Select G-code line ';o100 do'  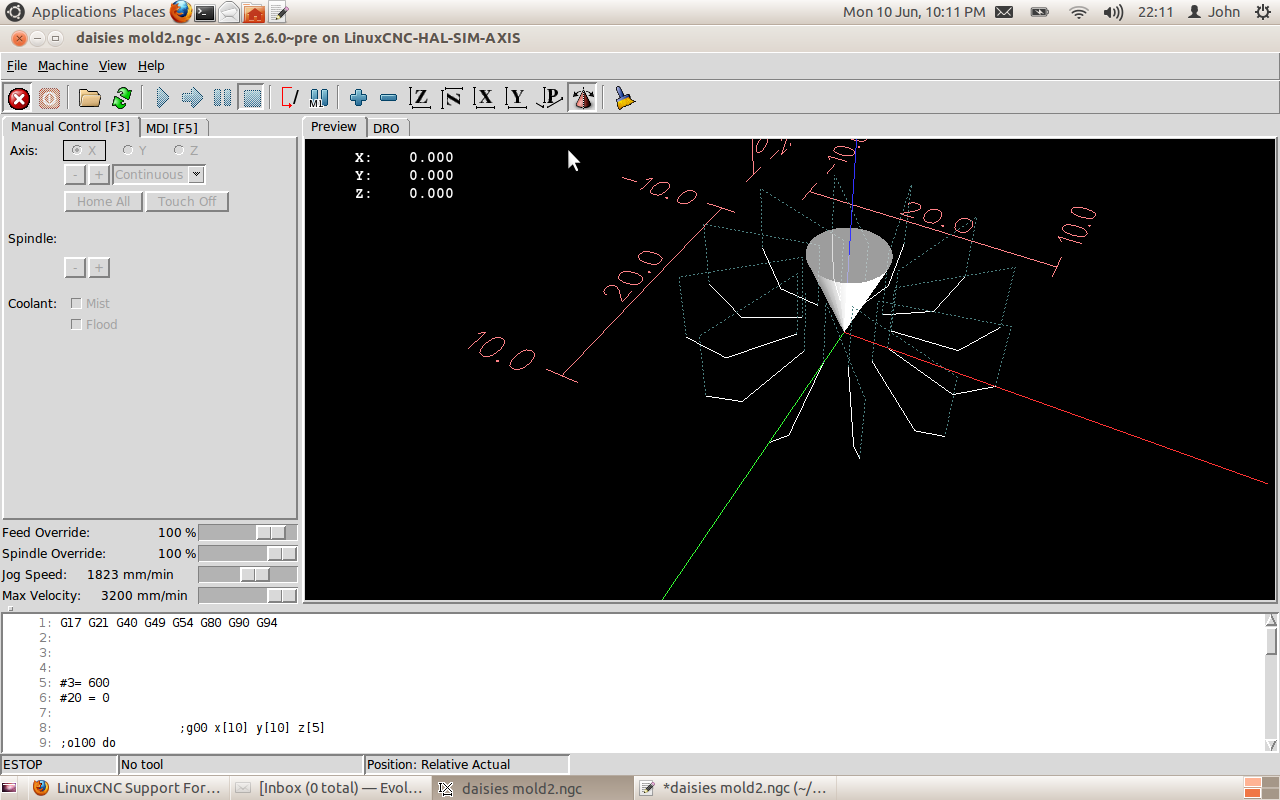pos(88,743)
